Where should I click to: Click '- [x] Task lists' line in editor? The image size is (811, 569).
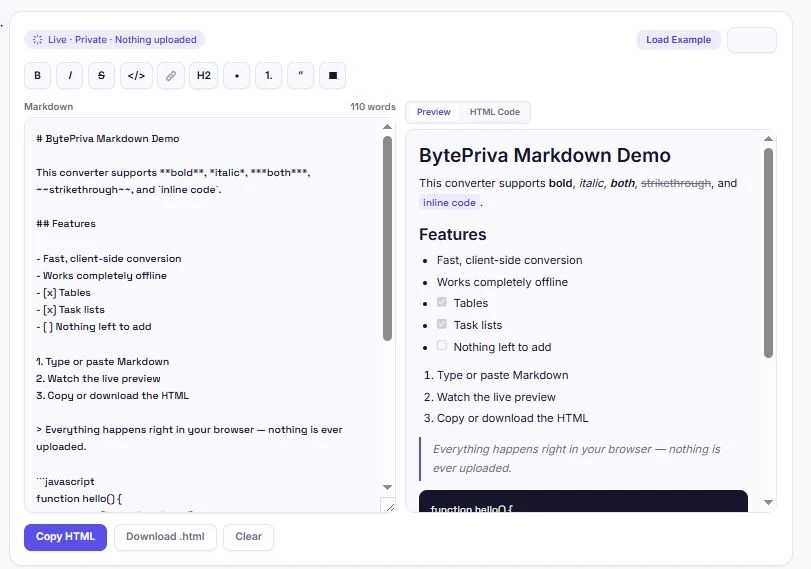[x=70, y=310]
